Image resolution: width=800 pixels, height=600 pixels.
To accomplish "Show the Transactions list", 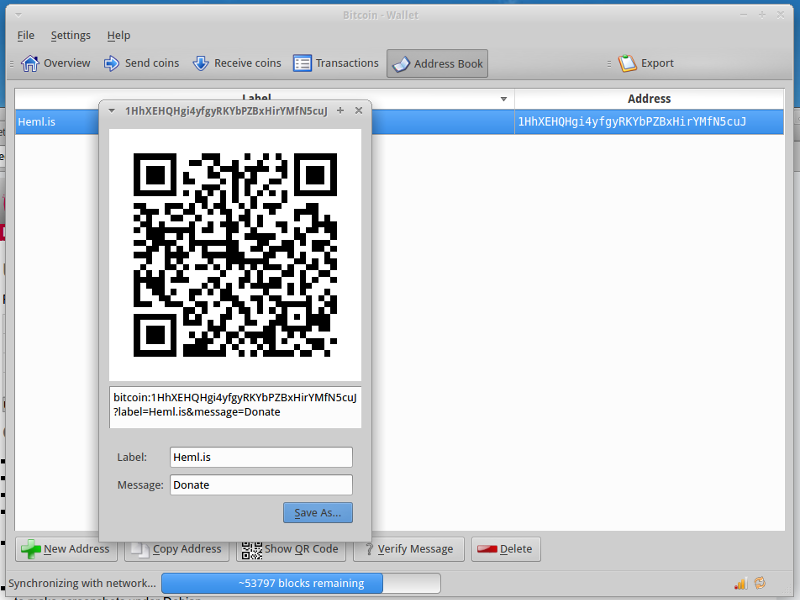I will pos(336,63).
